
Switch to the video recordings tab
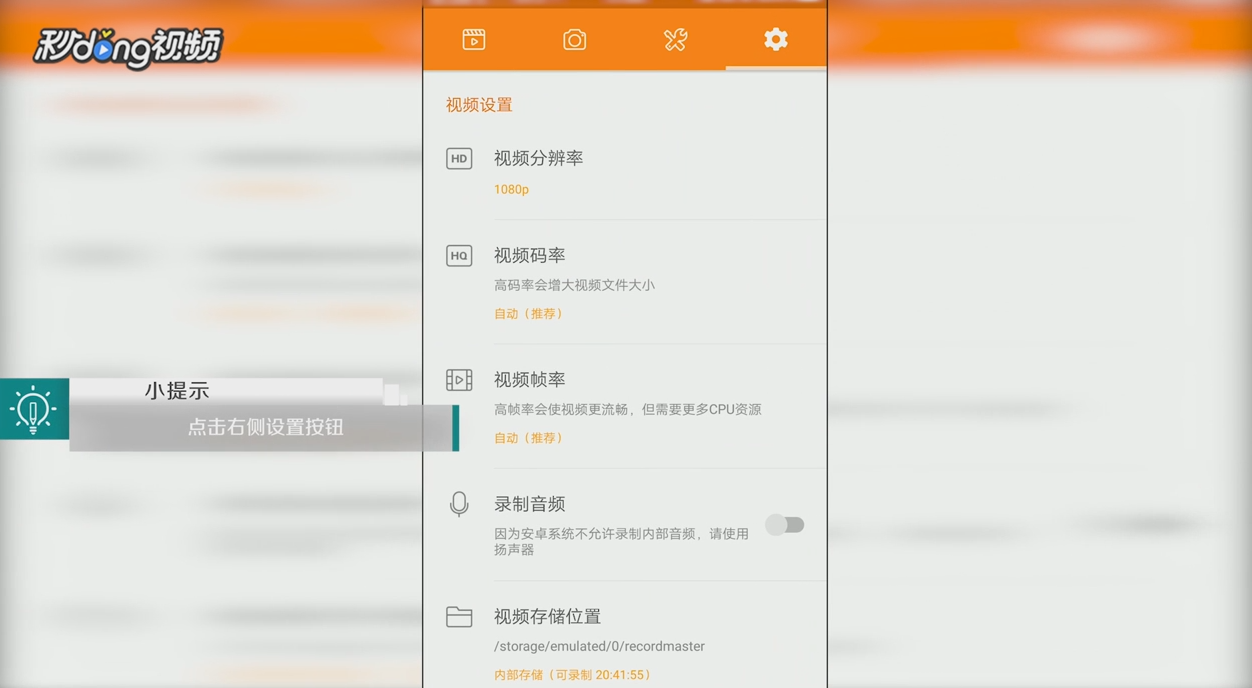pyautogui.click(x=474, y=39)
